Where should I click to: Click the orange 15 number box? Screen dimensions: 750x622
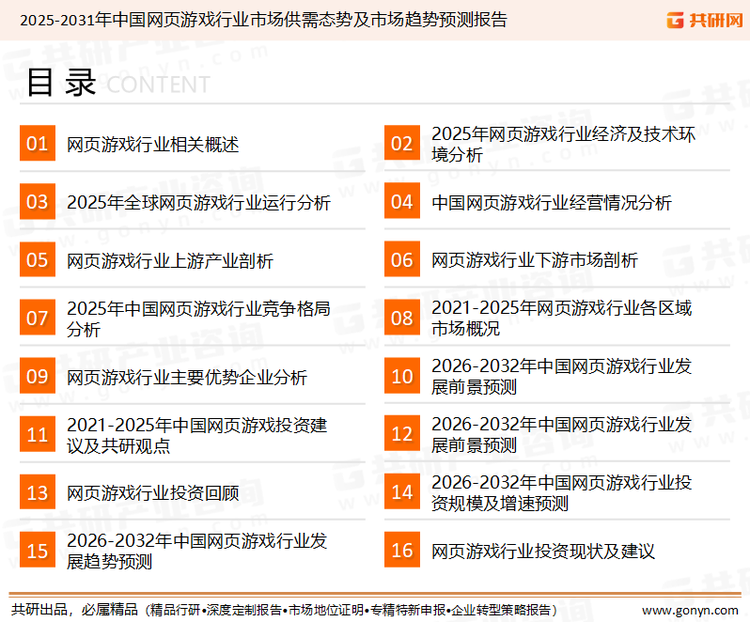click(37, 550)
